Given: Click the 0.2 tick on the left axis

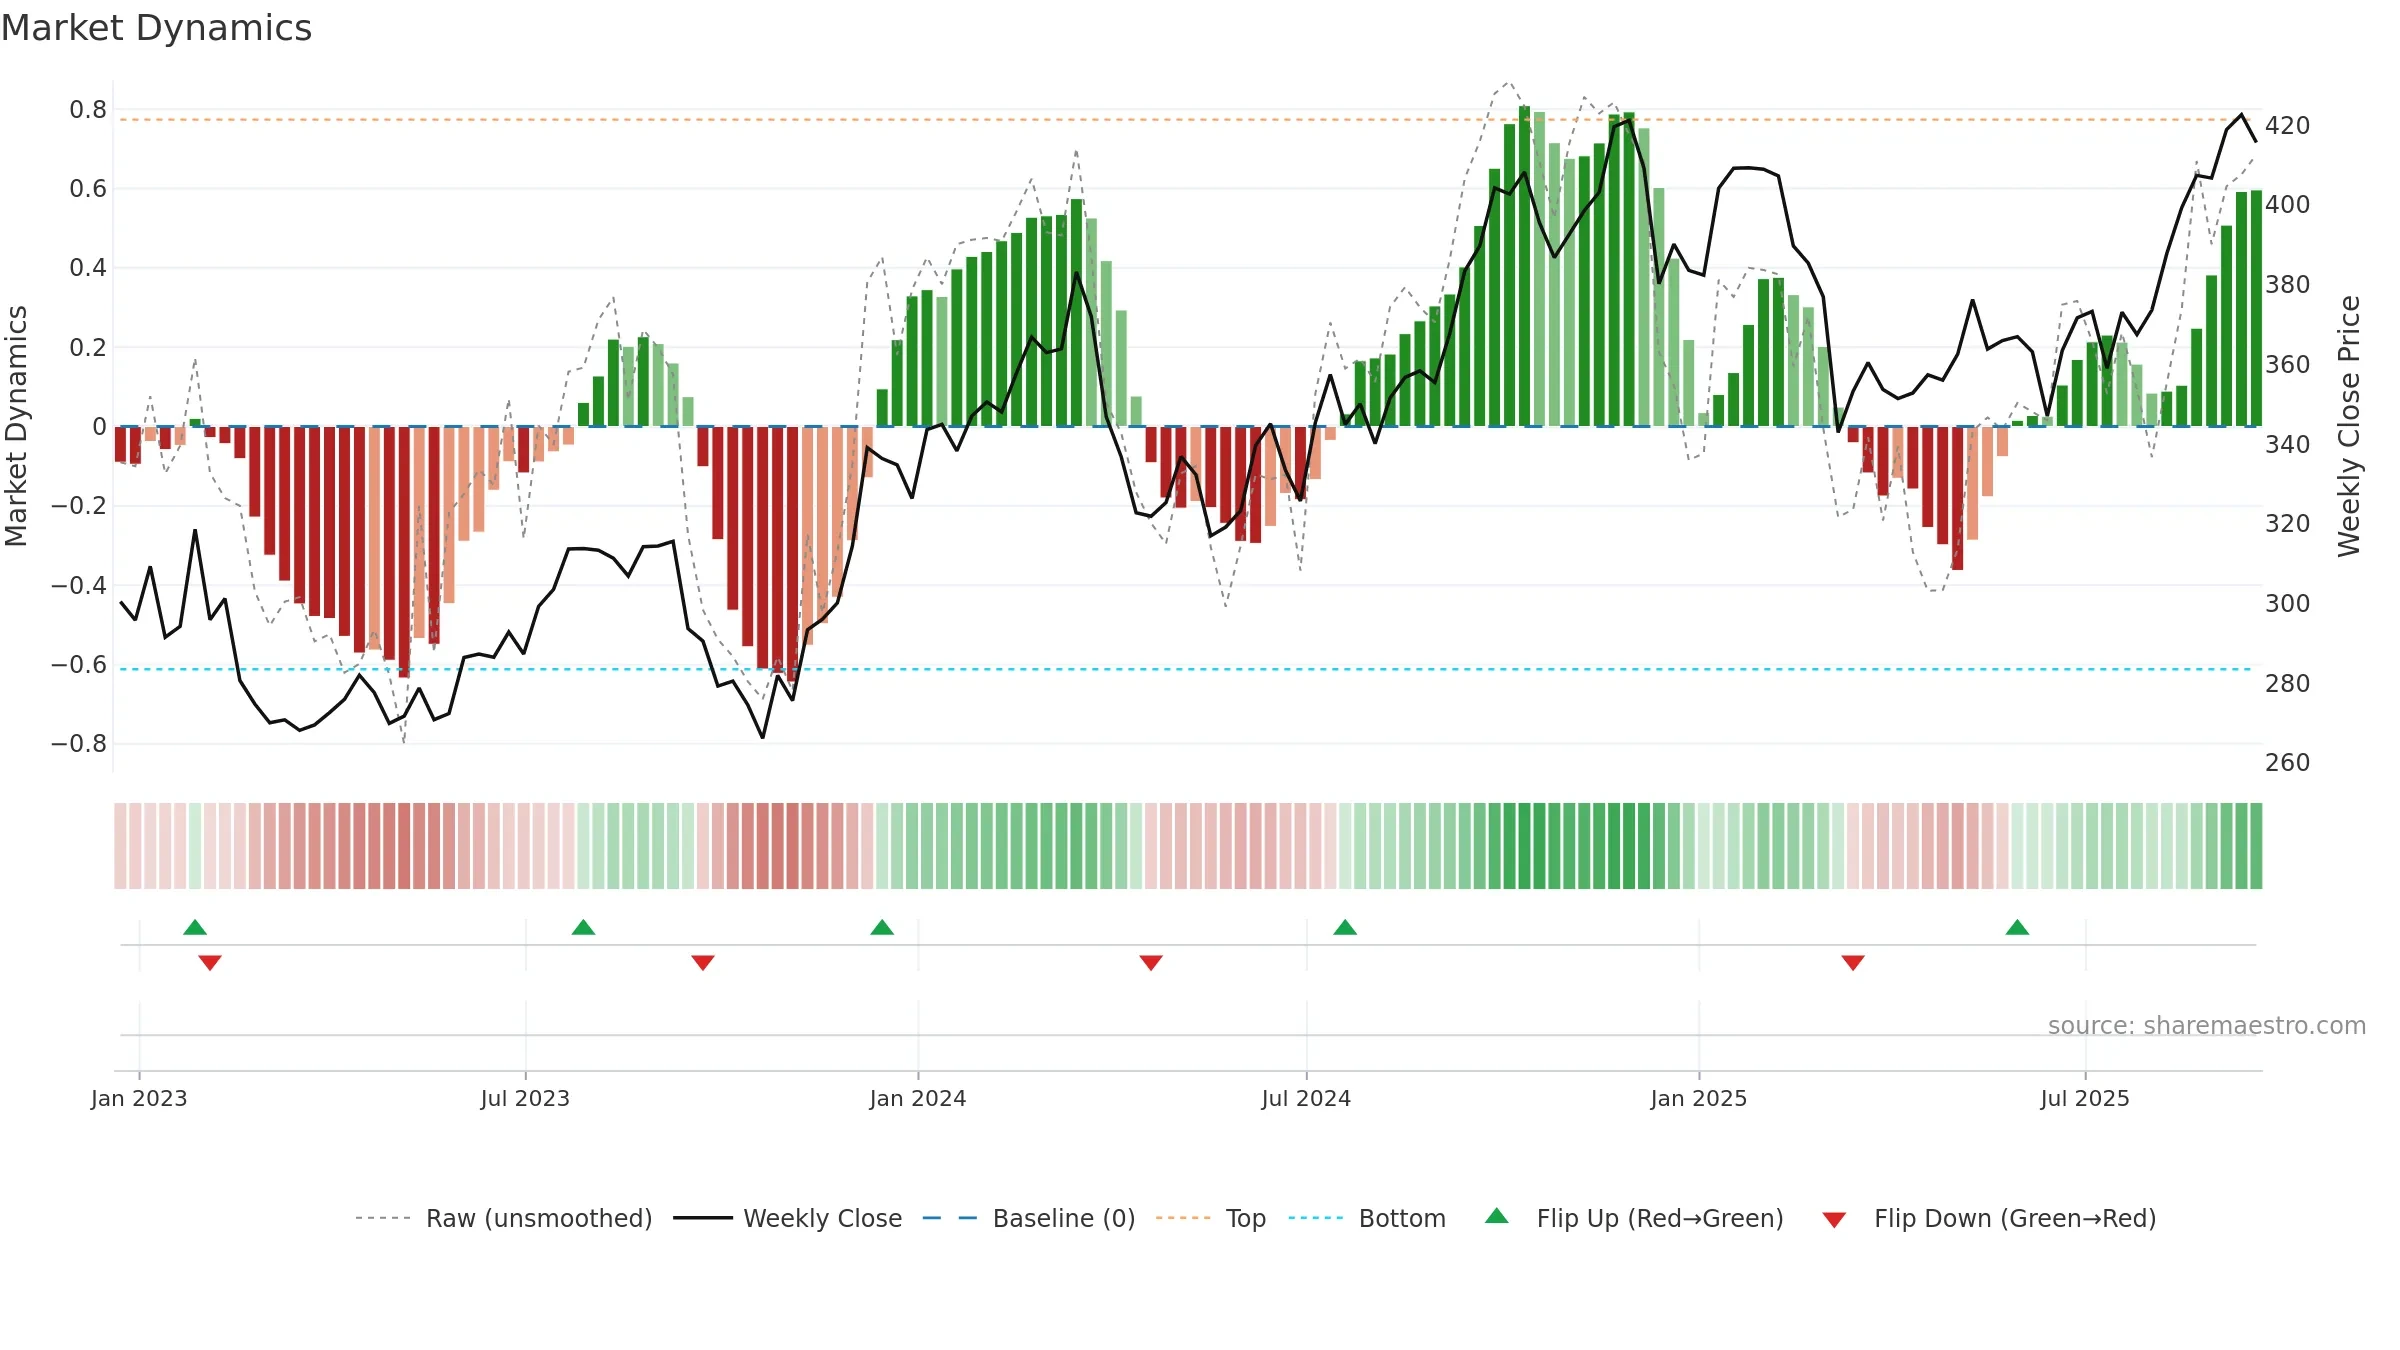Looking at the screenshot, I should (x=88, y=347).
